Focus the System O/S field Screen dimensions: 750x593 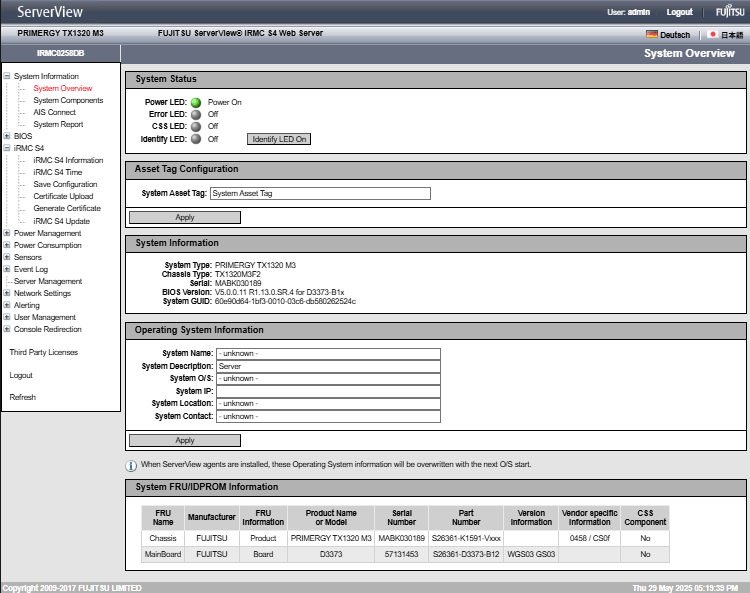[x=328, y=378]
